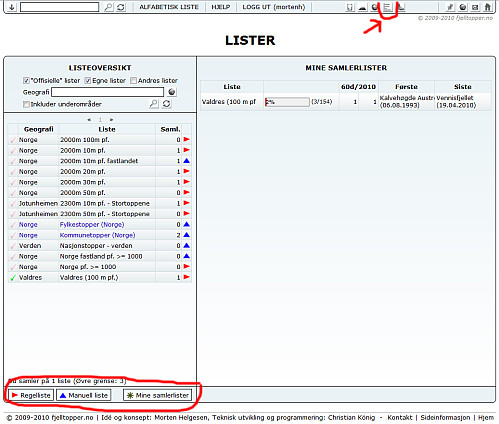Click red flag on 2000m 10m pf. row

pyautogui.click(x=187, y=150)
